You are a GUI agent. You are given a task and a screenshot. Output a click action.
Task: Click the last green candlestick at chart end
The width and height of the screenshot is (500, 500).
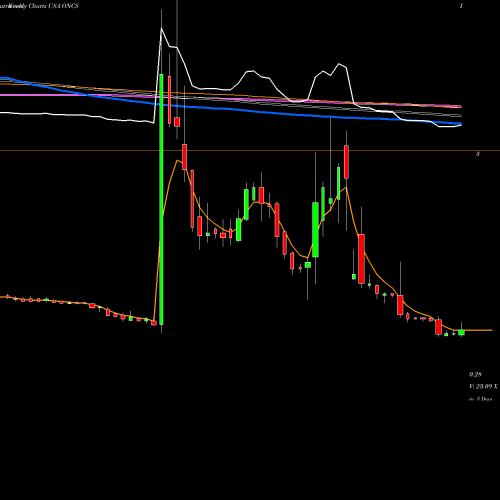461,332
